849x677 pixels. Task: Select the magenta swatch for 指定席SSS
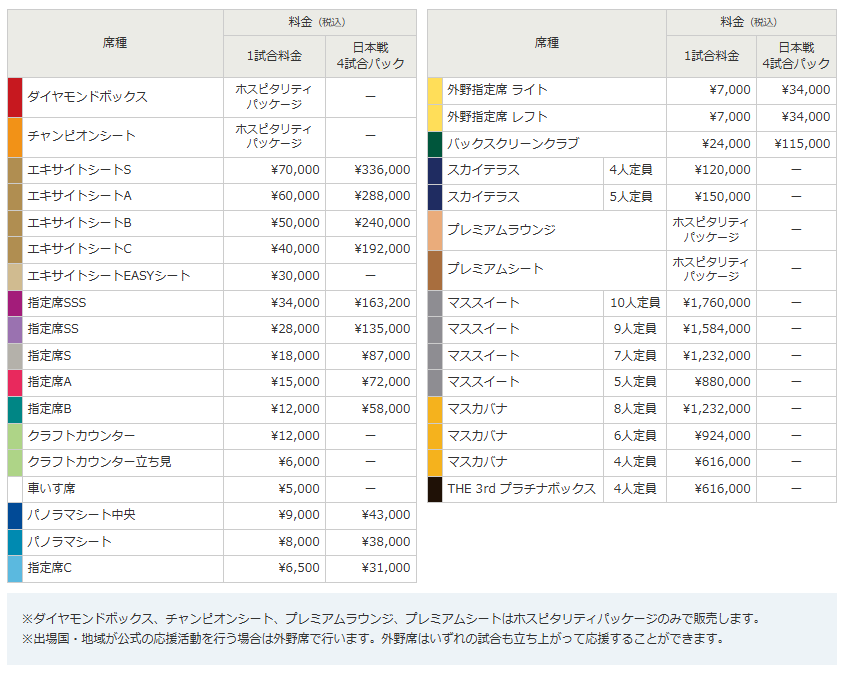click(15, 303)
